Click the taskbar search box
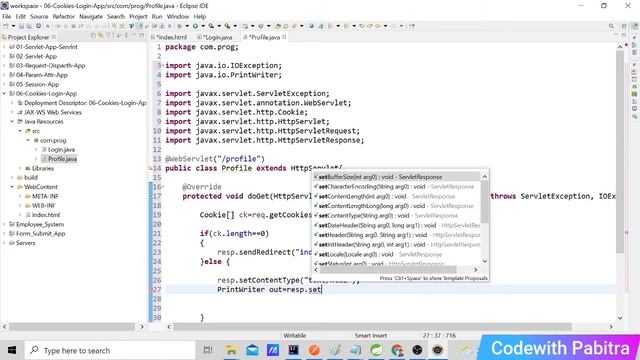Image resolution: width=640 pixels, height=360 pixels. coord(110,350)
